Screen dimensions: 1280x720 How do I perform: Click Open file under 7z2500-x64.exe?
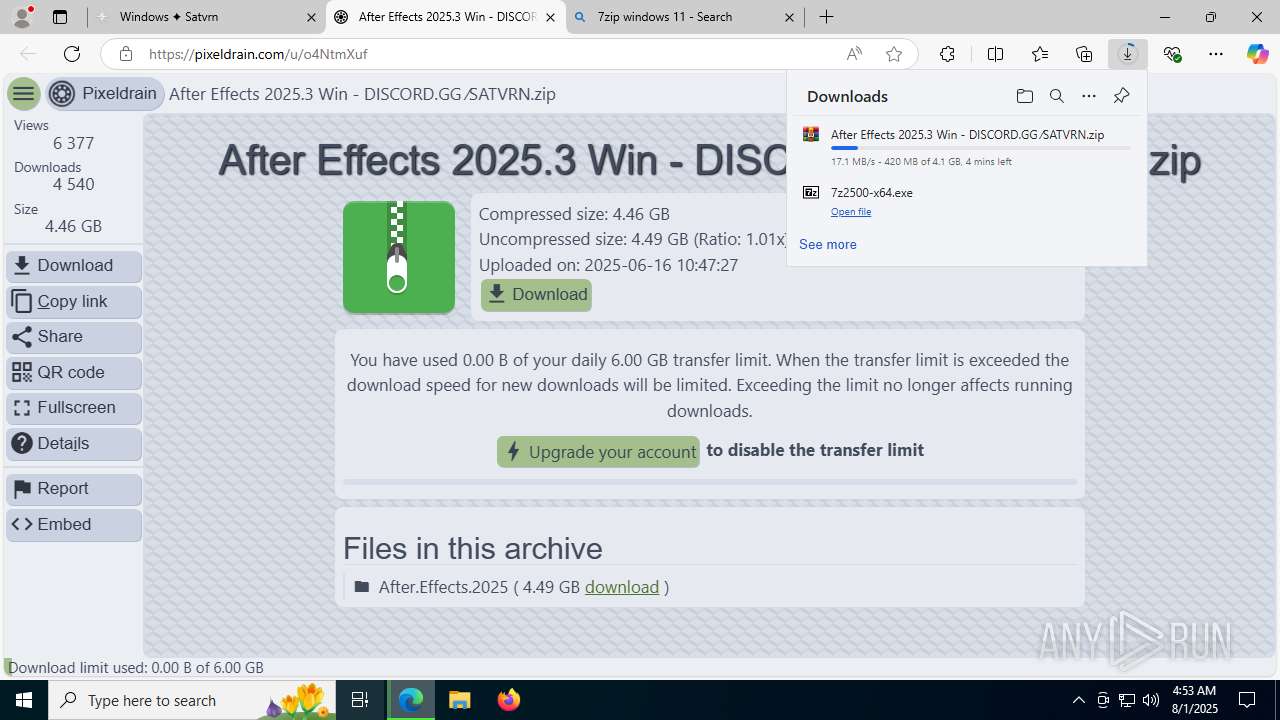(851, 212)
